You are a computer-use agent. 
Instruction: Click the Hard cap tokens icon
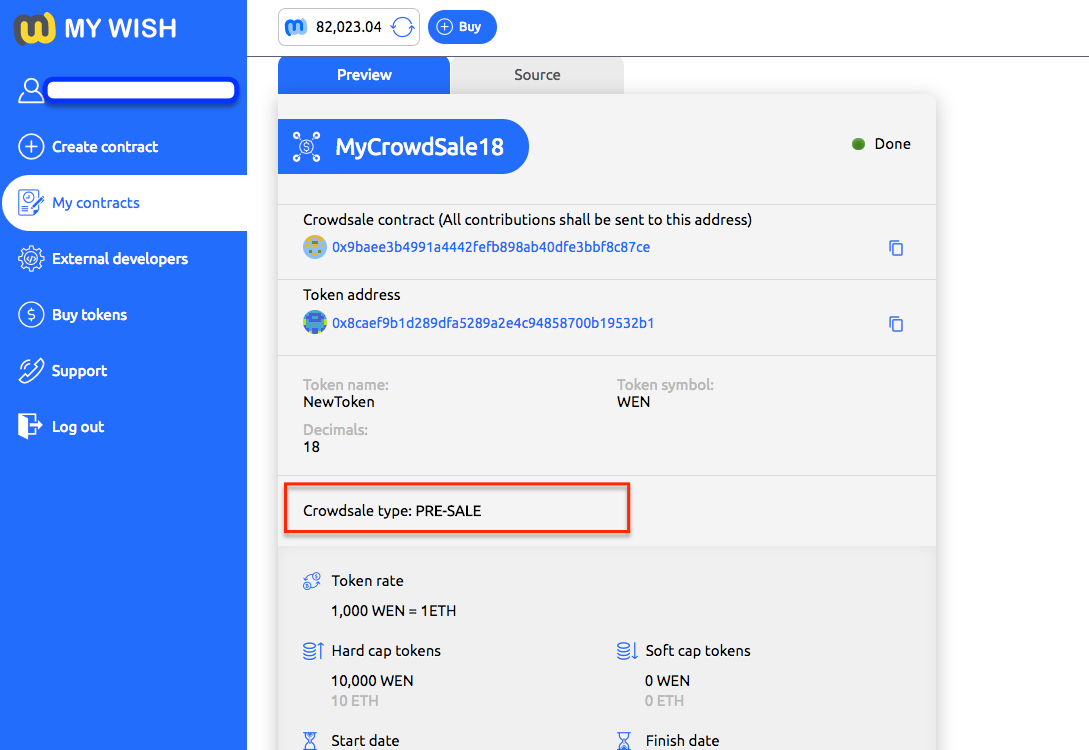pos(313,651)
